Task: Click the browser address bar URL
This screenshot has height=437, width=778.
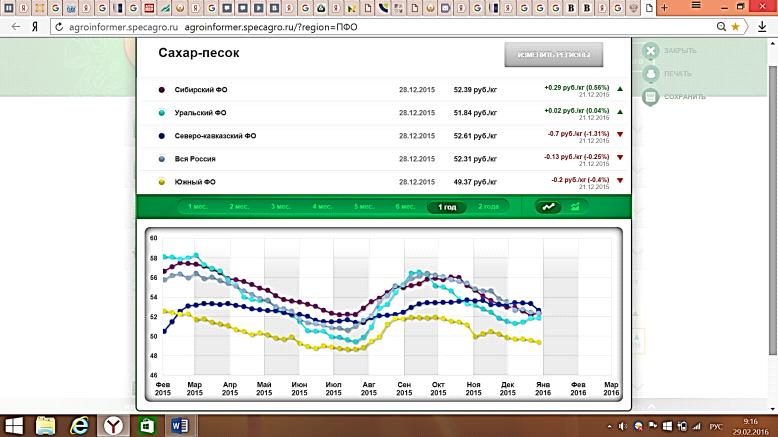Action: pos(300,27)
